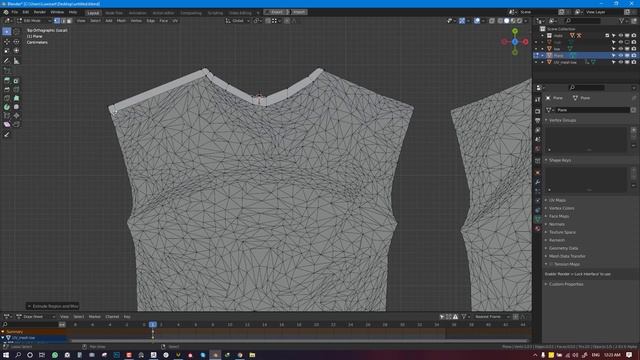Open the Render properties tab

(538, 111)
